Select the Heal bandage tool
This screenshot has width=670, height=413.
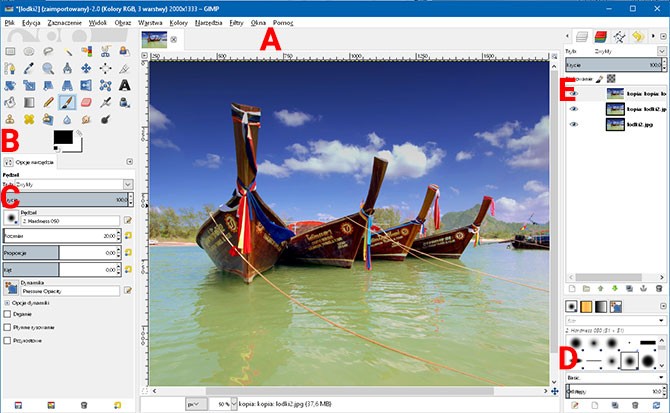point(29,119)
